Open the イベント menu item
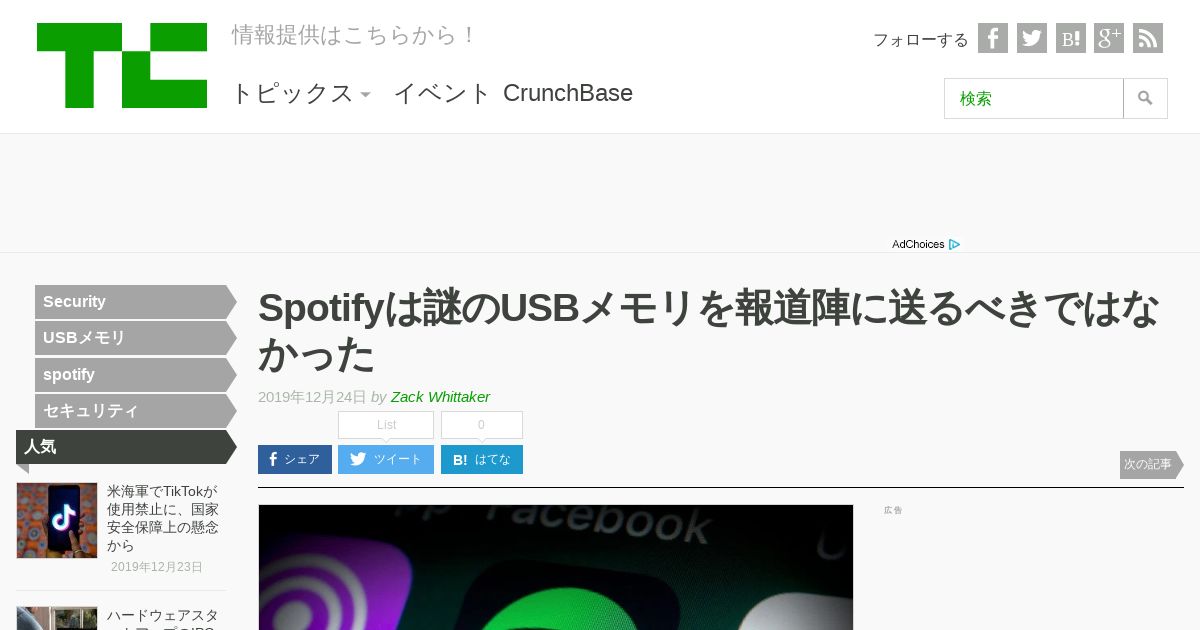Viewport: 1200px width, 630px height. pos(442,93)
